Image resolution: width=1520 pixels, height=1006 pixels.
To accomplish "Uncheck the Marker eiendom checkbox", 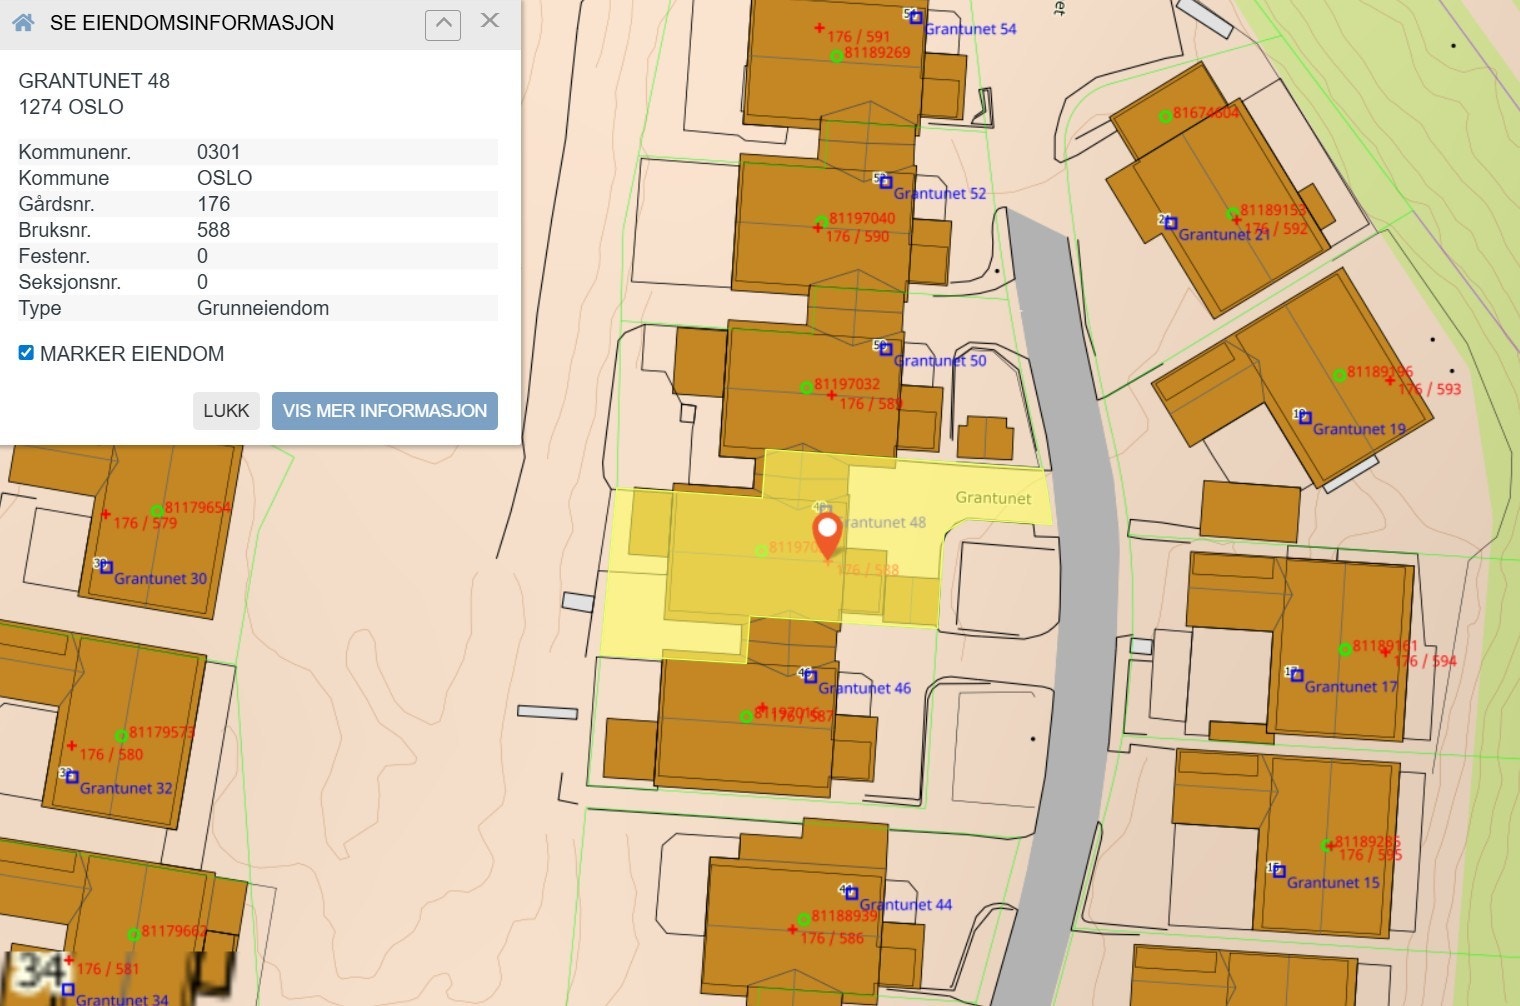I will 26,353.
